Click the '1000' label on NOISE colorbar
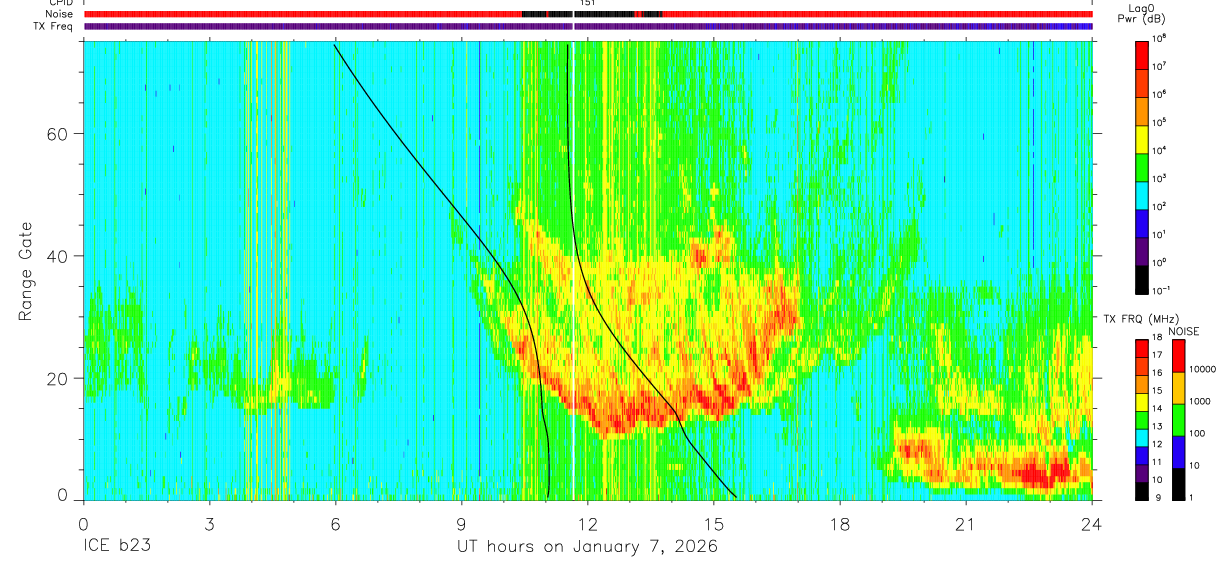Viewport: 1228px width, 567px height. tap(1198, 402)
